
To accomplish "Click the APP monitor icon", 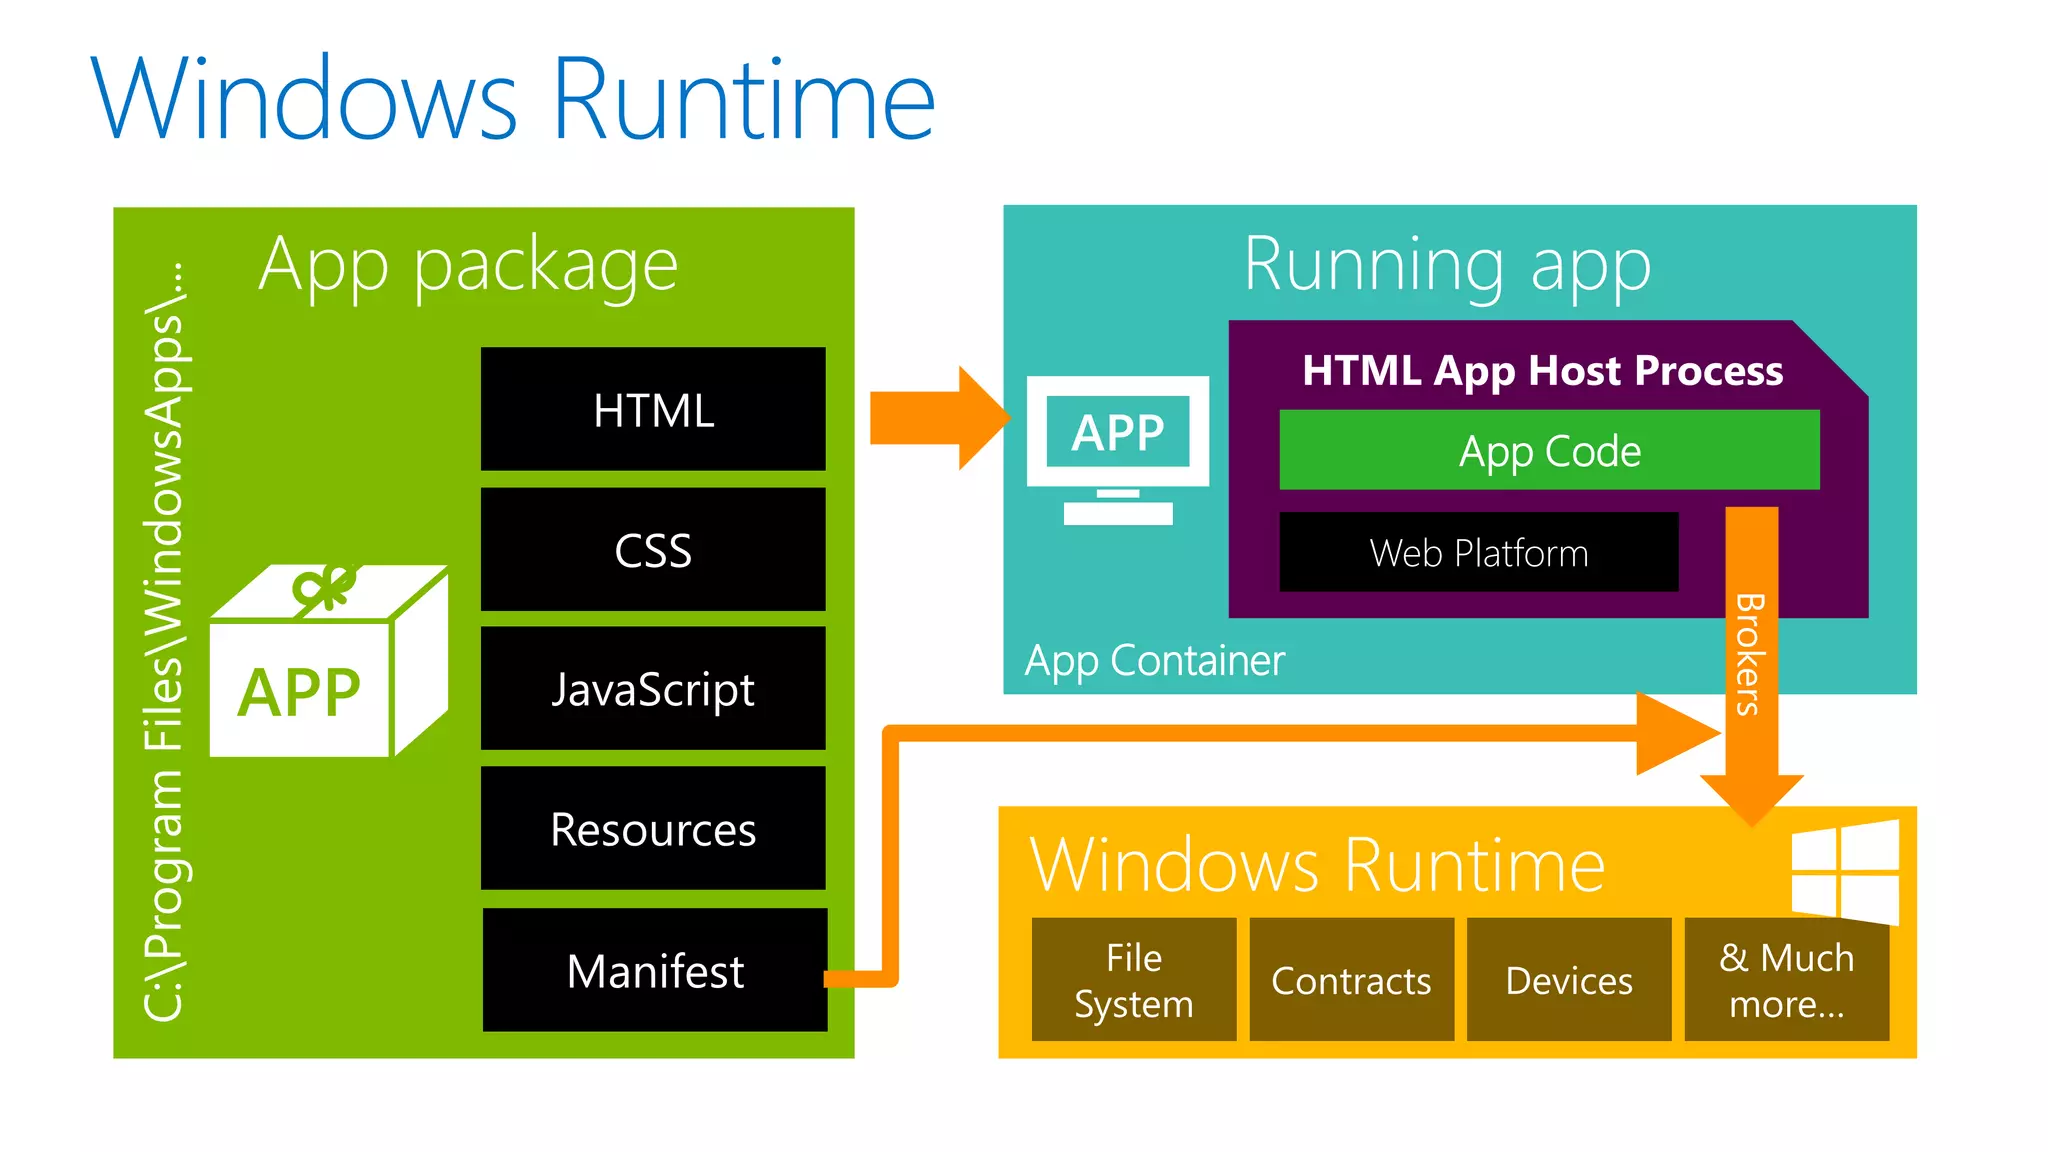I will point(1118,447).
